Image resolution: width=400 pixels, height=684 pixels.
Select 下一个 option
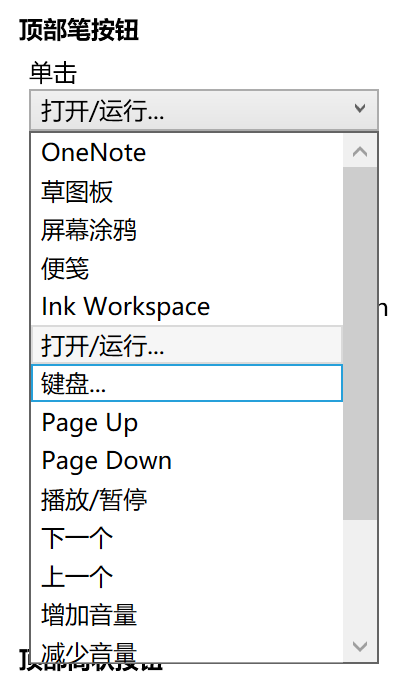point(187,537)
